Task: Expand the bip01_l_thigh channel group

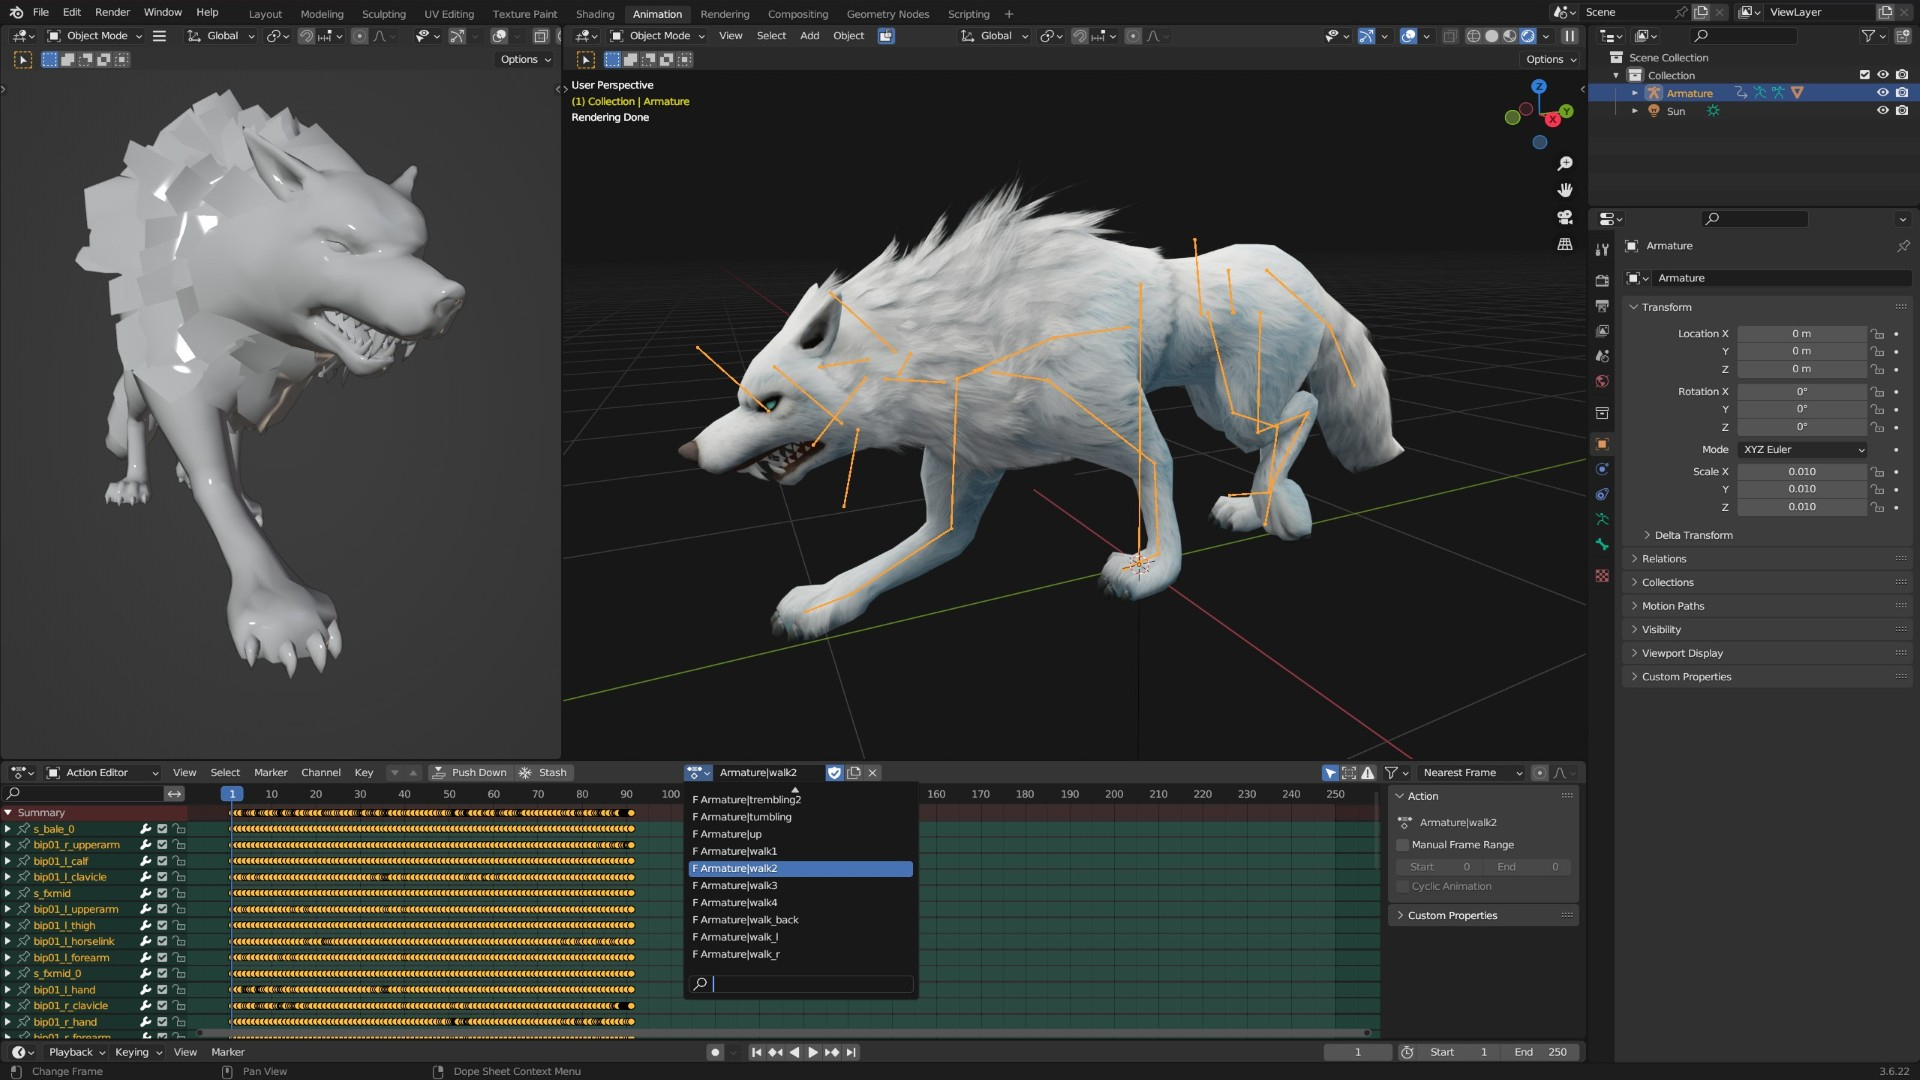Action: [x=8, y=925]
